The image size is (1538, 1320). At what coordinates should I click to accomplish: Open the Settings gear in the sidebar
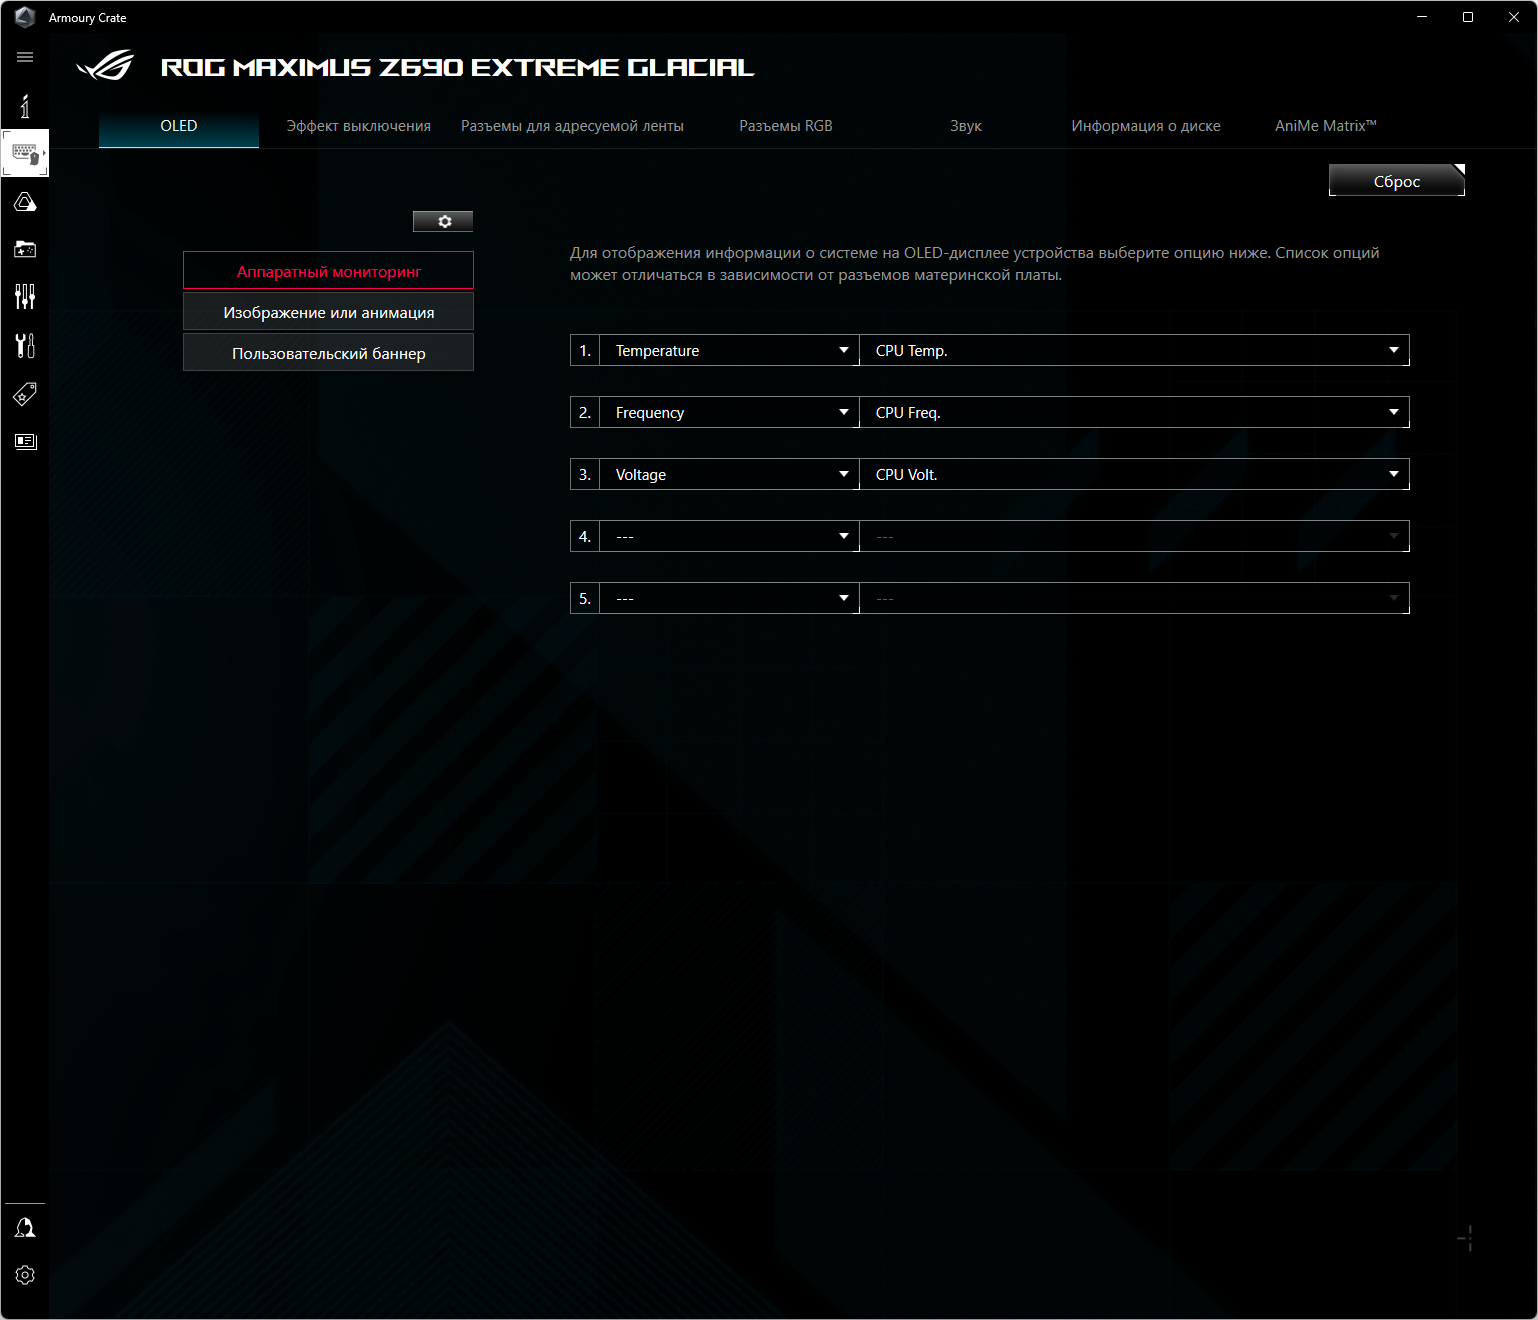25,1275
